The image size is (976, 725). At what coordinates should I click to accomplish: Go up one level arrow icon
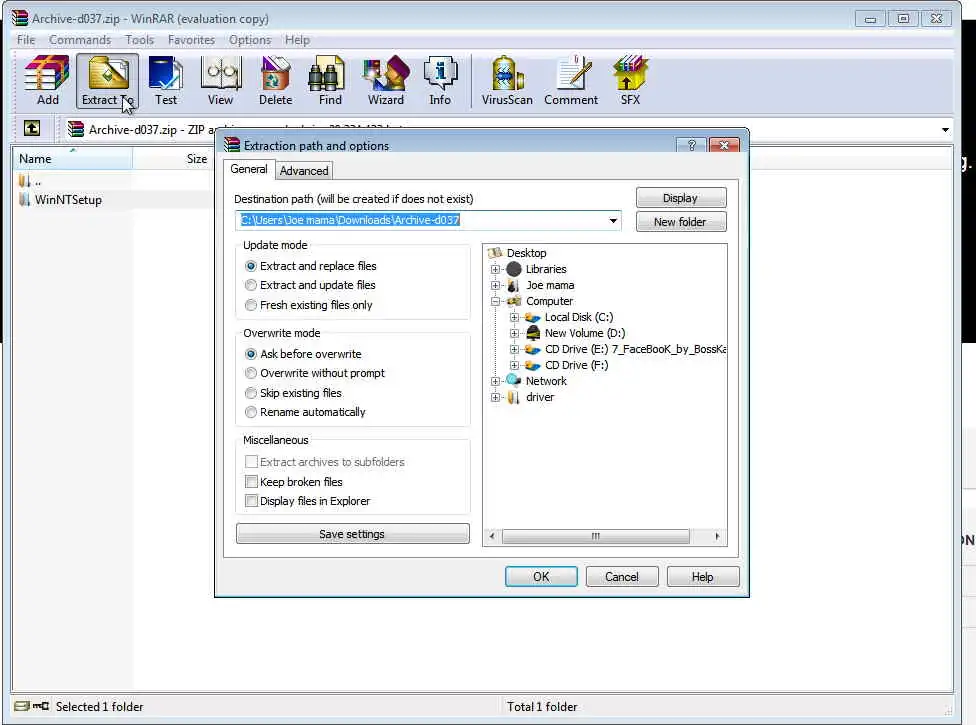[32, 129]
